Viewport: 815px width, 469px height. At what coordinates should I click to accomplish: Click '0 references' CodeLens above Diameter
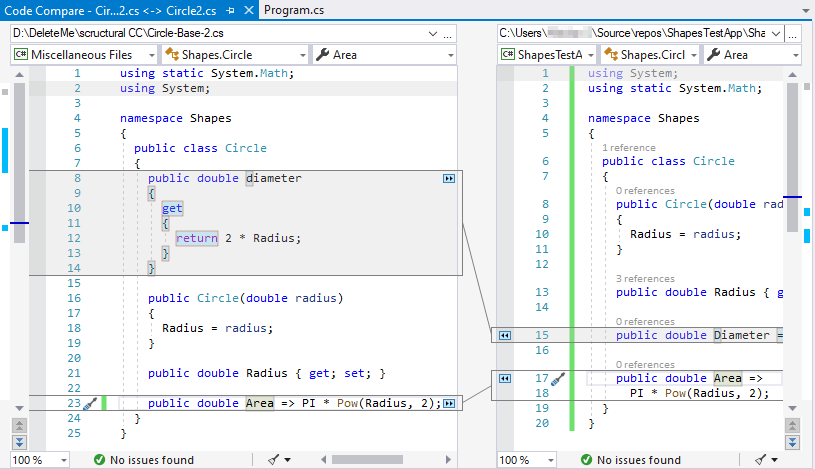click(x=645, y=322)
